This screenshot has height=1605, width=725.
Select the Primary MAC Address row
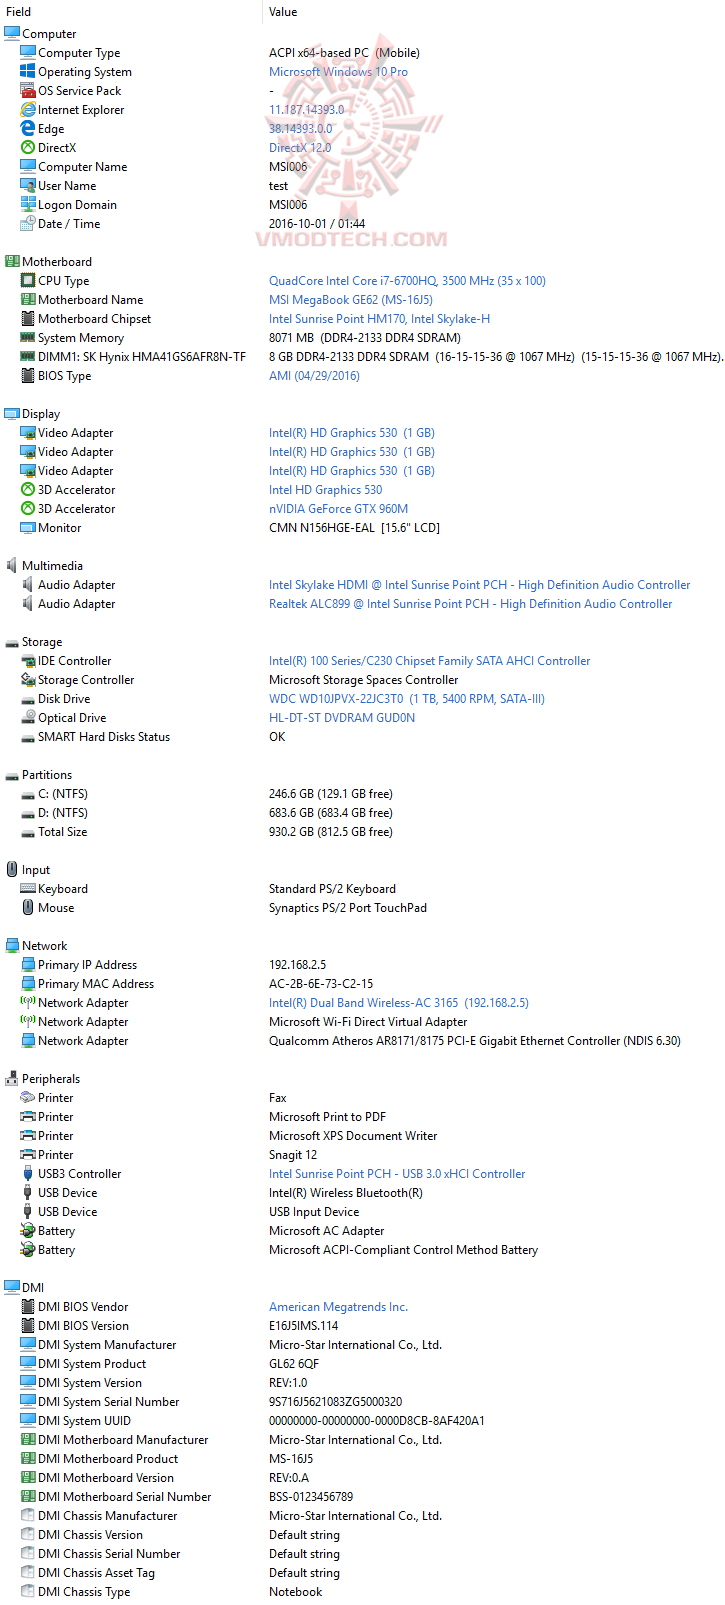click(362, 983)
